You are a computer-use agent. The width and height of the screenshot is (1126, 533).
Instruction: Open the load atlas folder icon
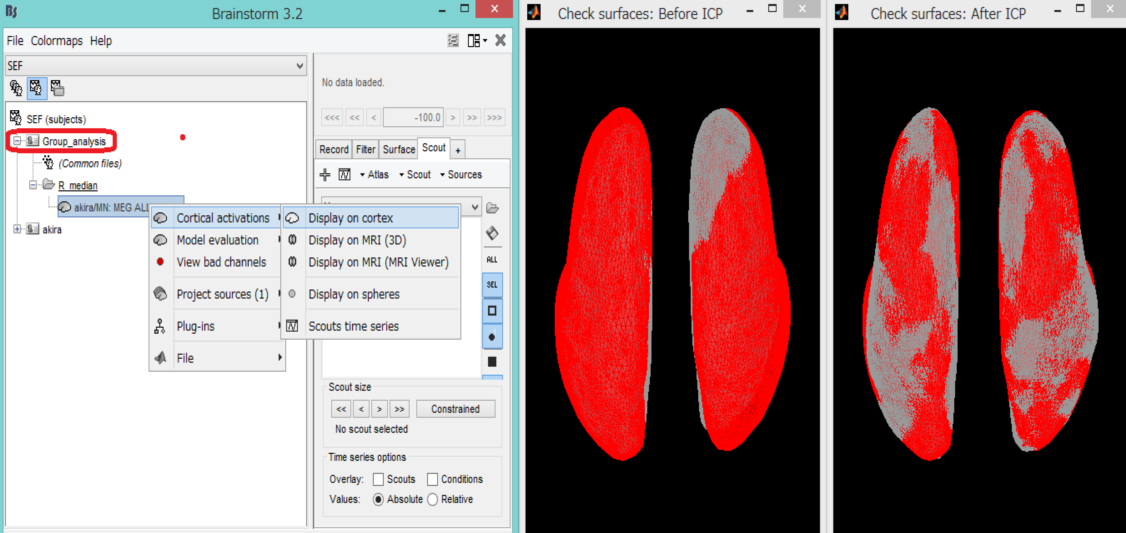[x=492, y=208]
